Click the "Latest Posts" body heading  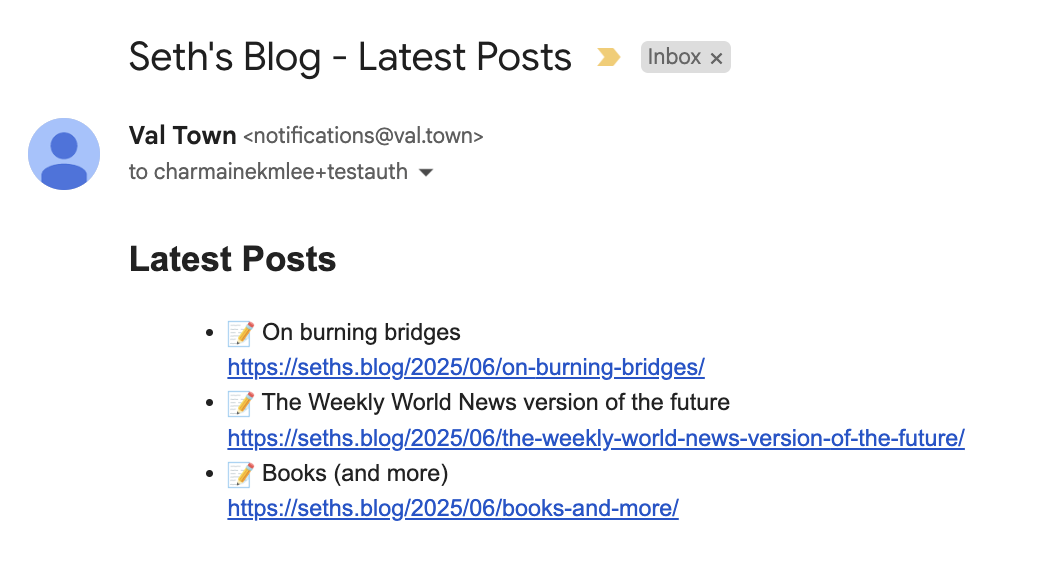click(232, 260)
